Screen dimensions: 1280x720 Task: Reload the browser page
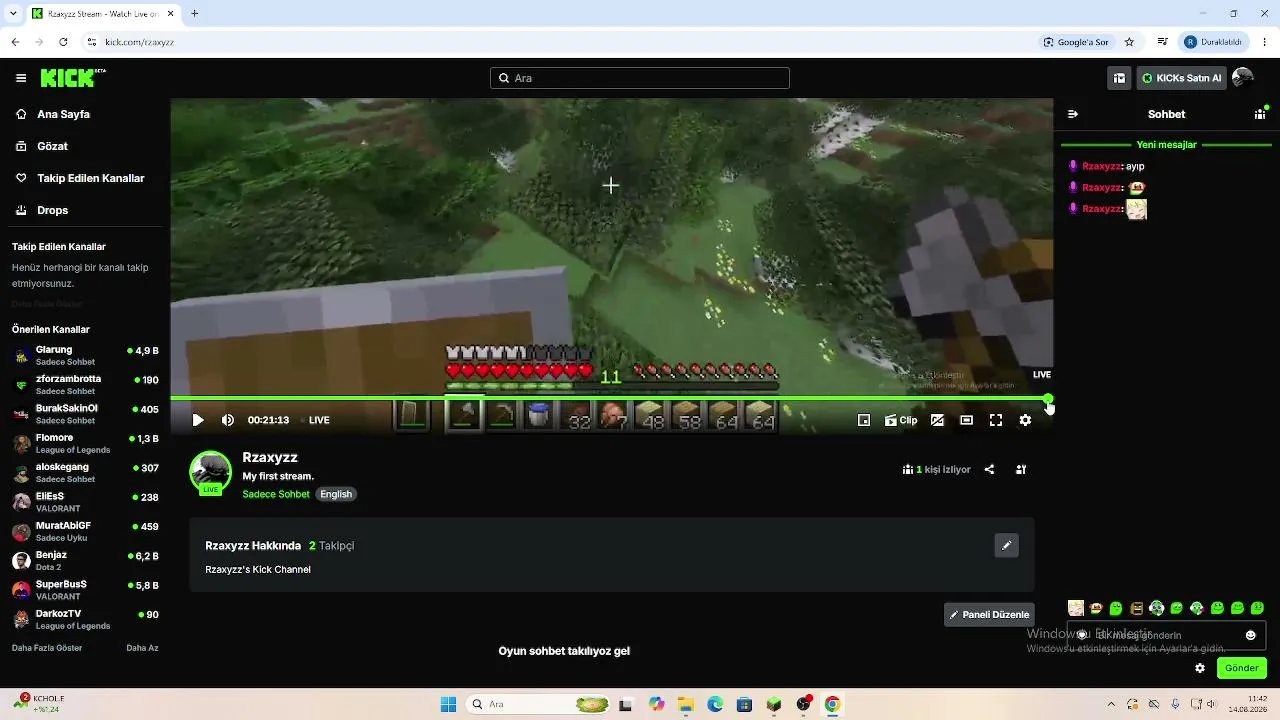(63, 42)
